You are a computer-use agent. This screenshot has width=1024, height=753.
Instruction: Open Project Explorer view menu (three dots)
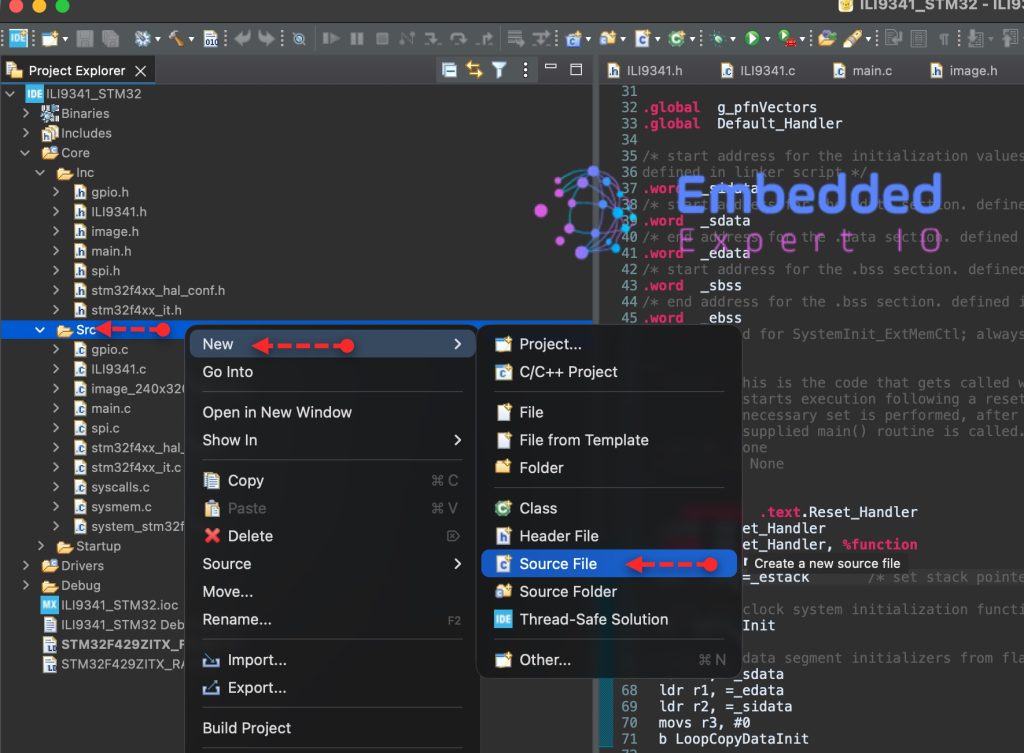tap(525, 70)
